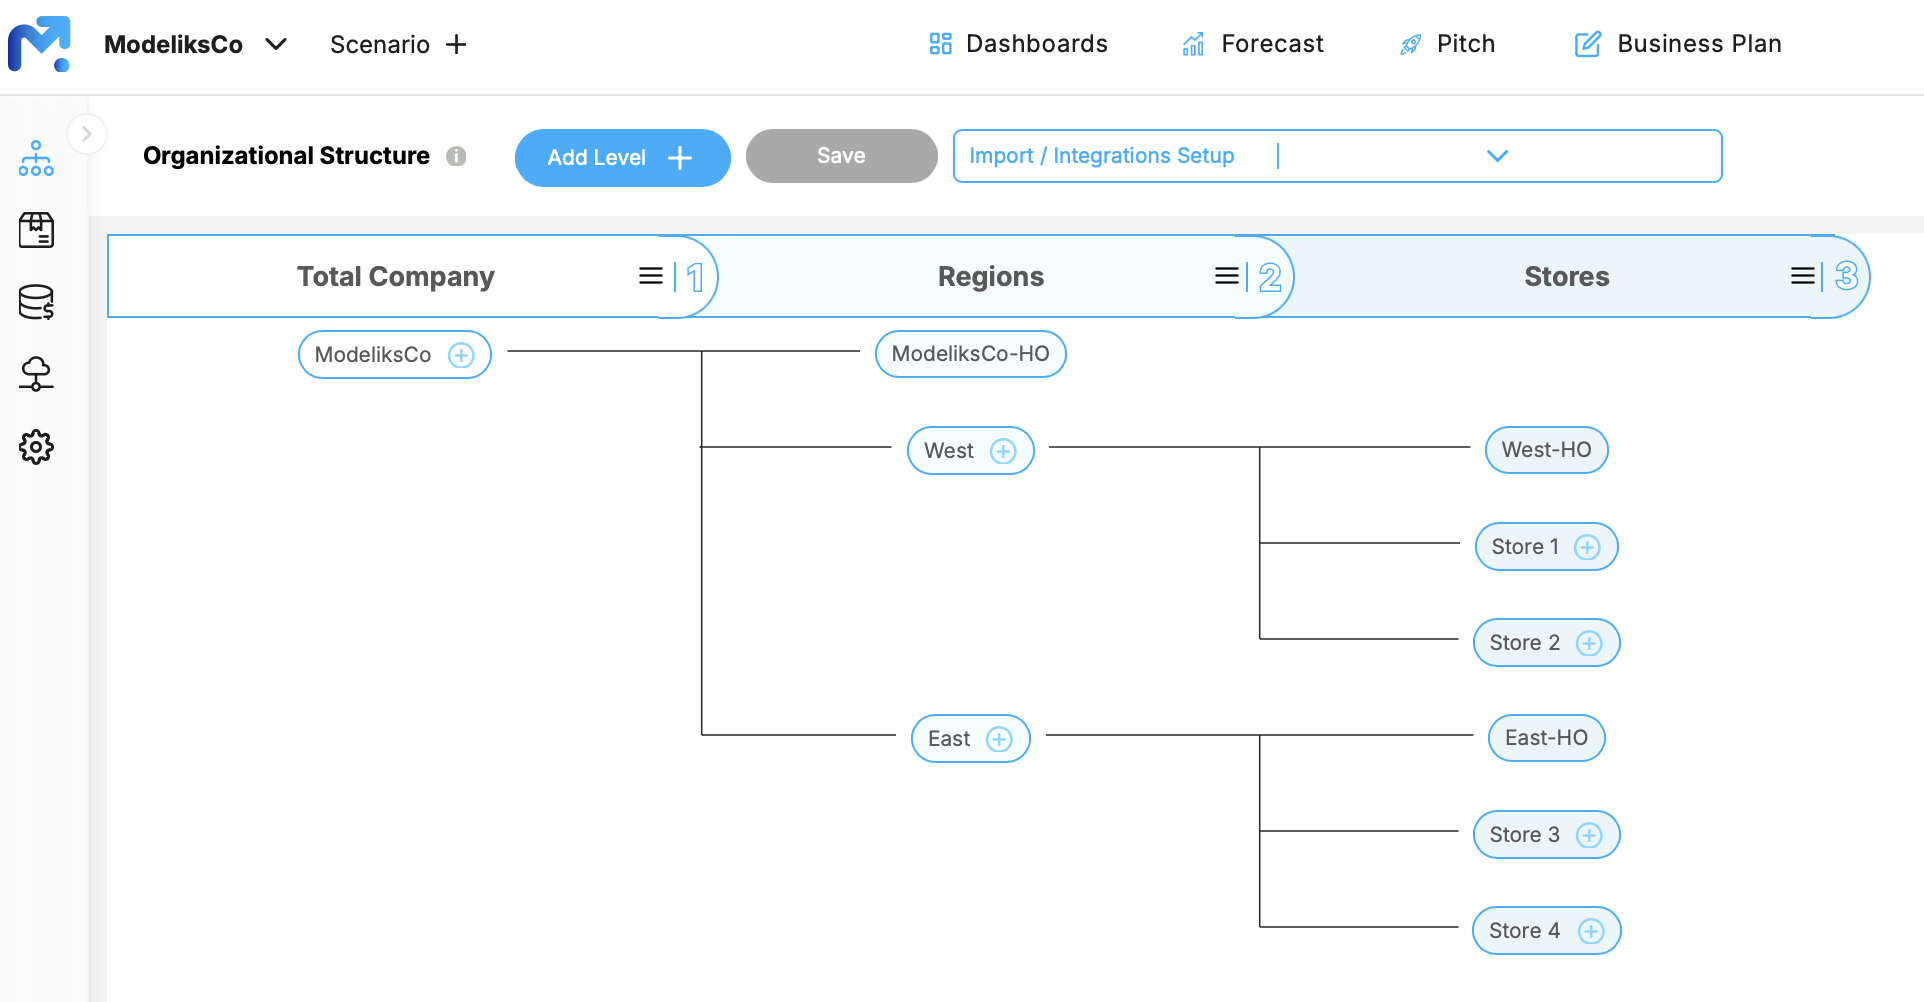Open the Total Company level options menu

click(x=649, y=276)
